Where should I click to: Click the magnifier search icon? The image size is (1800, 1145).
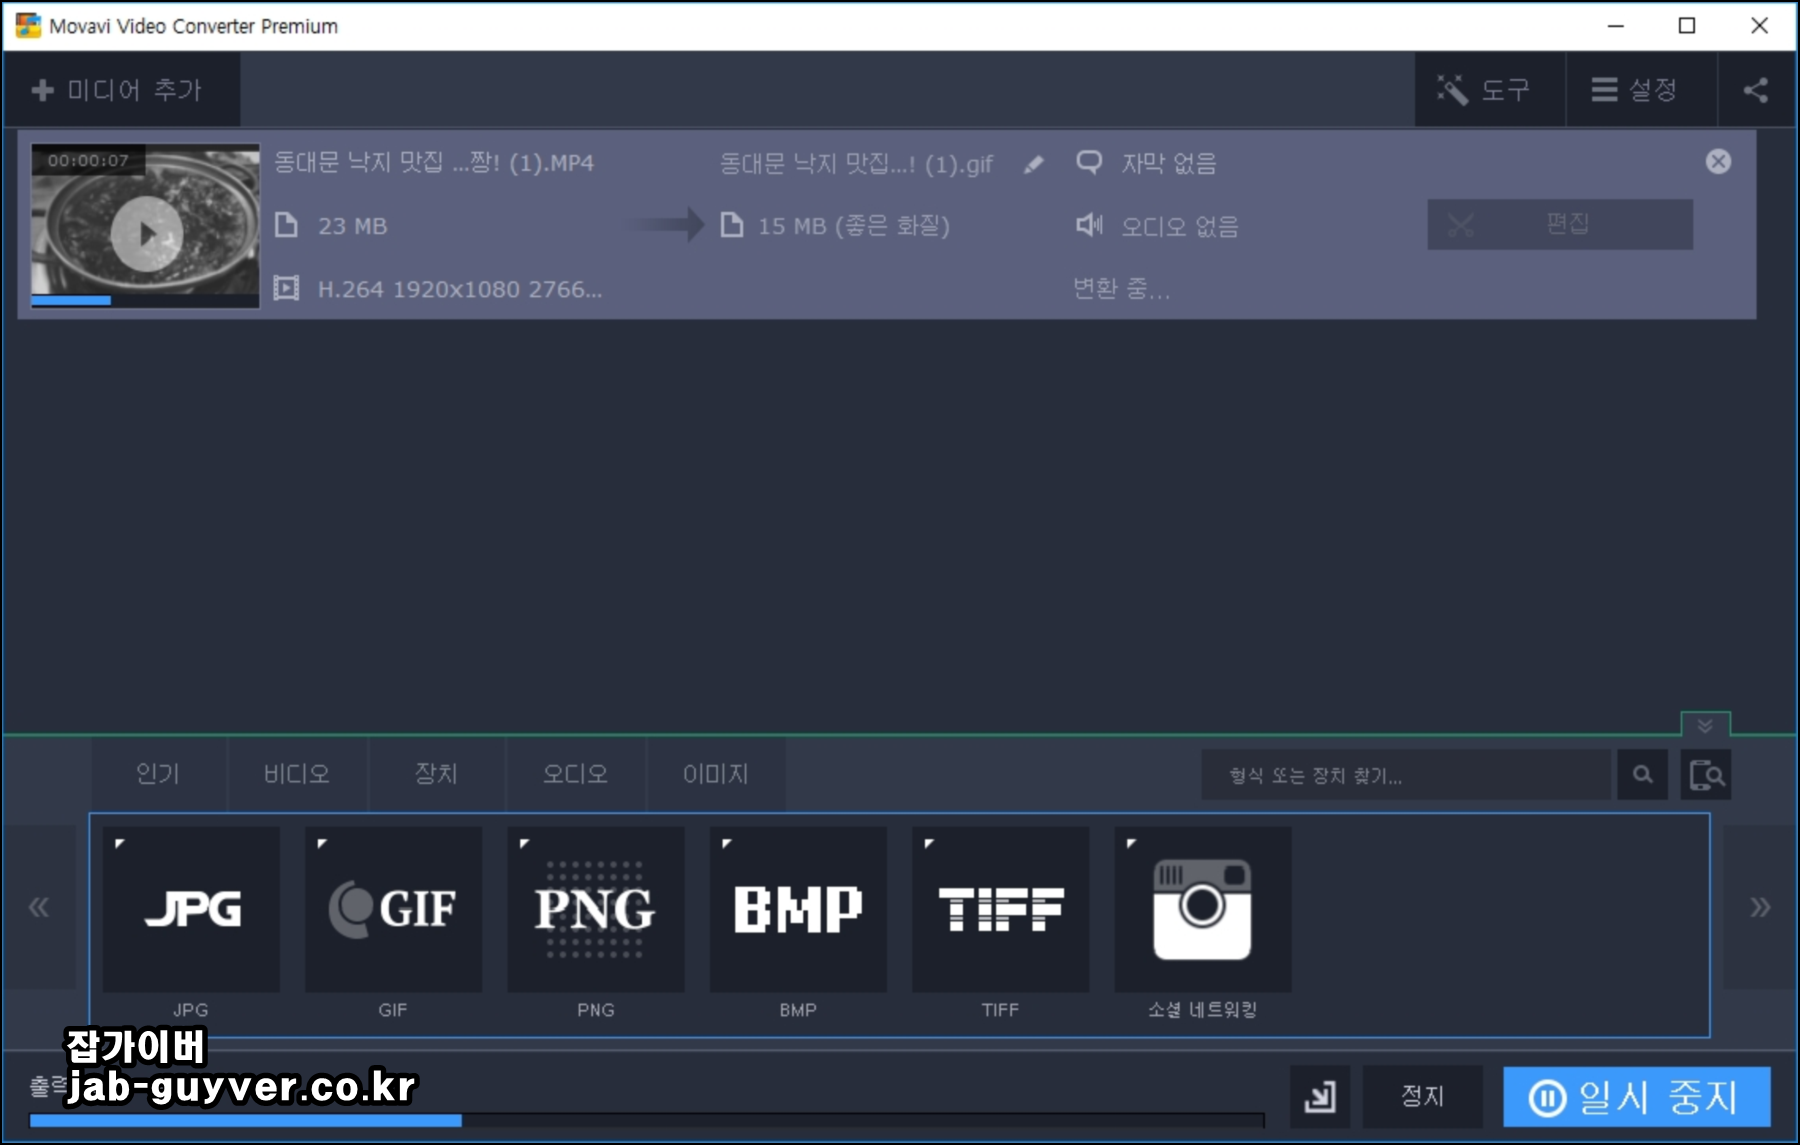point(1642,775)
